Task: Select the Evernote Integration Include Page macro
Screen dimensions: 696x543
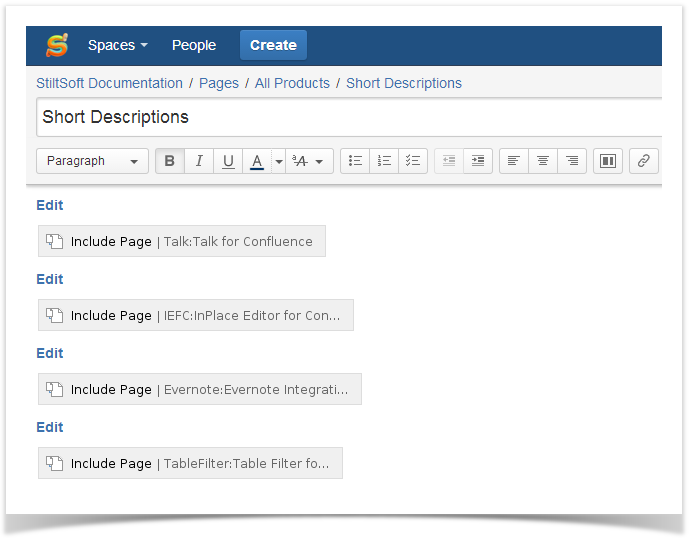Action: tap(200, 389)
